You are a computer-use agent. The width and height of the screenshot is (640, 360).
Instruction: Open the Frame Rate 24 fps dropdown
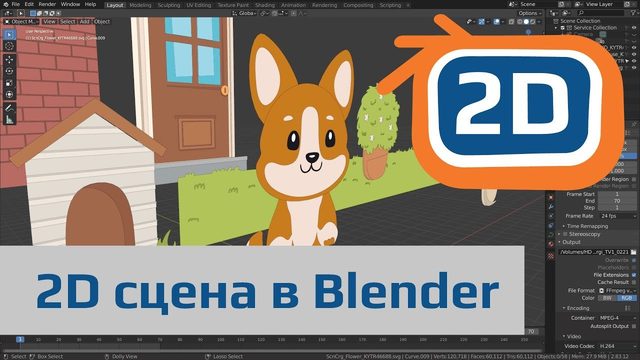coord(617,216)
